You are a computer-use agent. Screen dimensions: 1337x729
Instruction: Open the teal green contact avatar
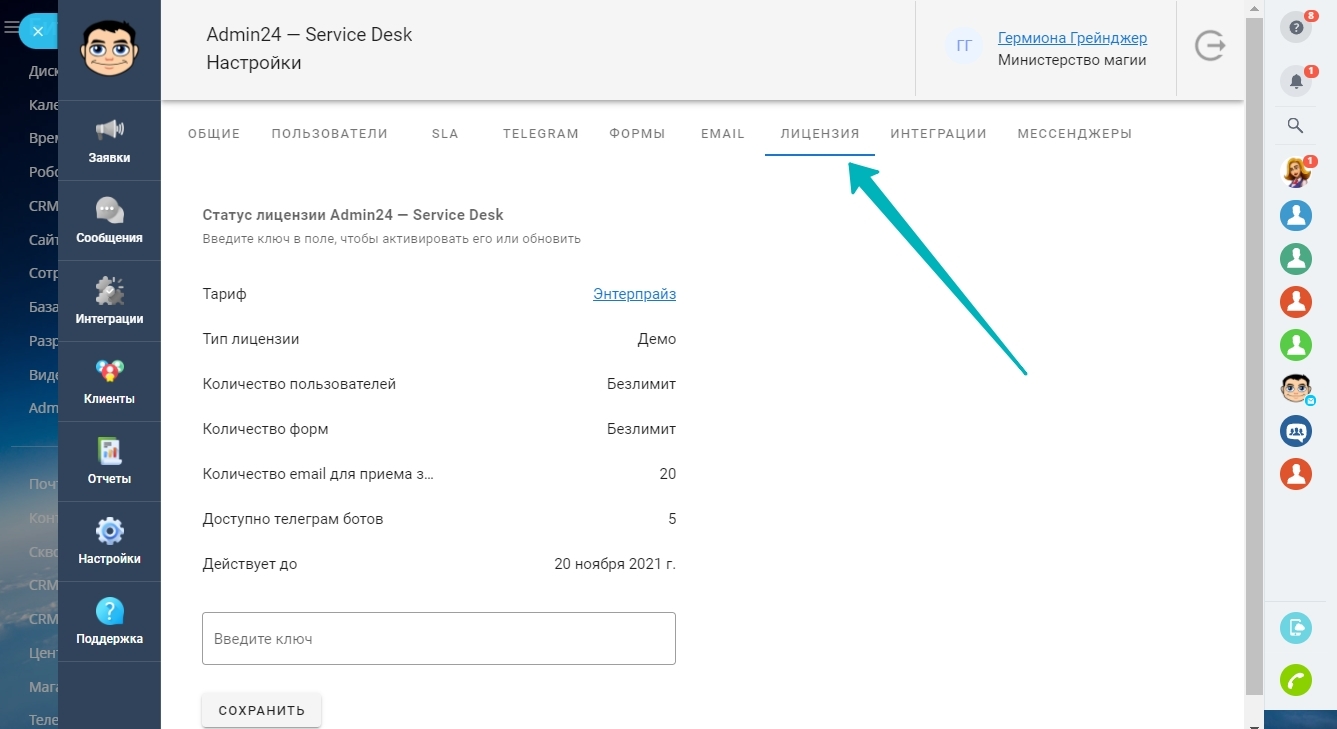(x=1296, y=259)
